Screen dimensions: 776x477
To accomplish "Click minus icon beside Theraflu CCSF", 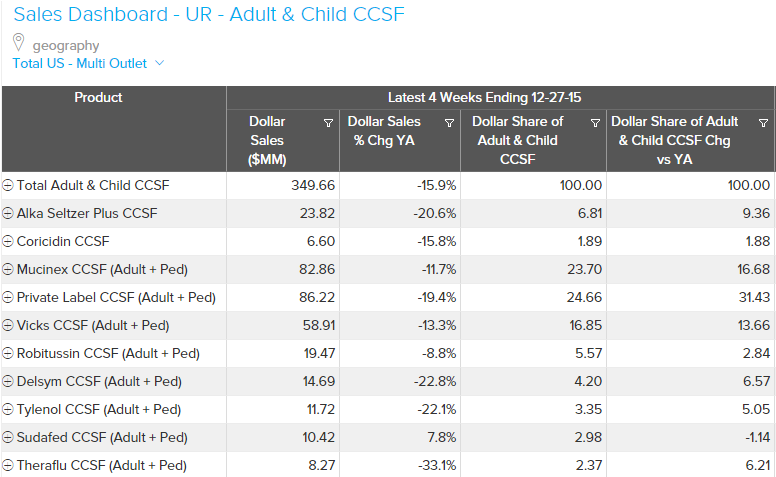I will pyautogui.click(x=8, y=465).
